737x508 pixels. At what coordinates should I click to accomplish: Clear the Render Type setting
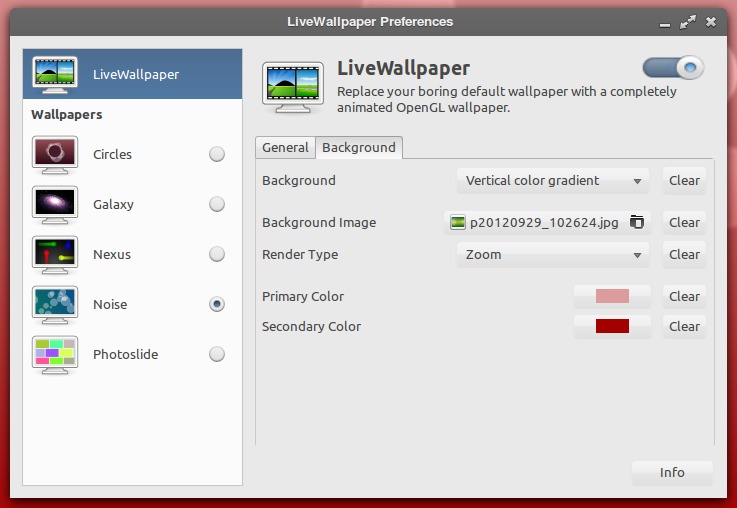684,255
